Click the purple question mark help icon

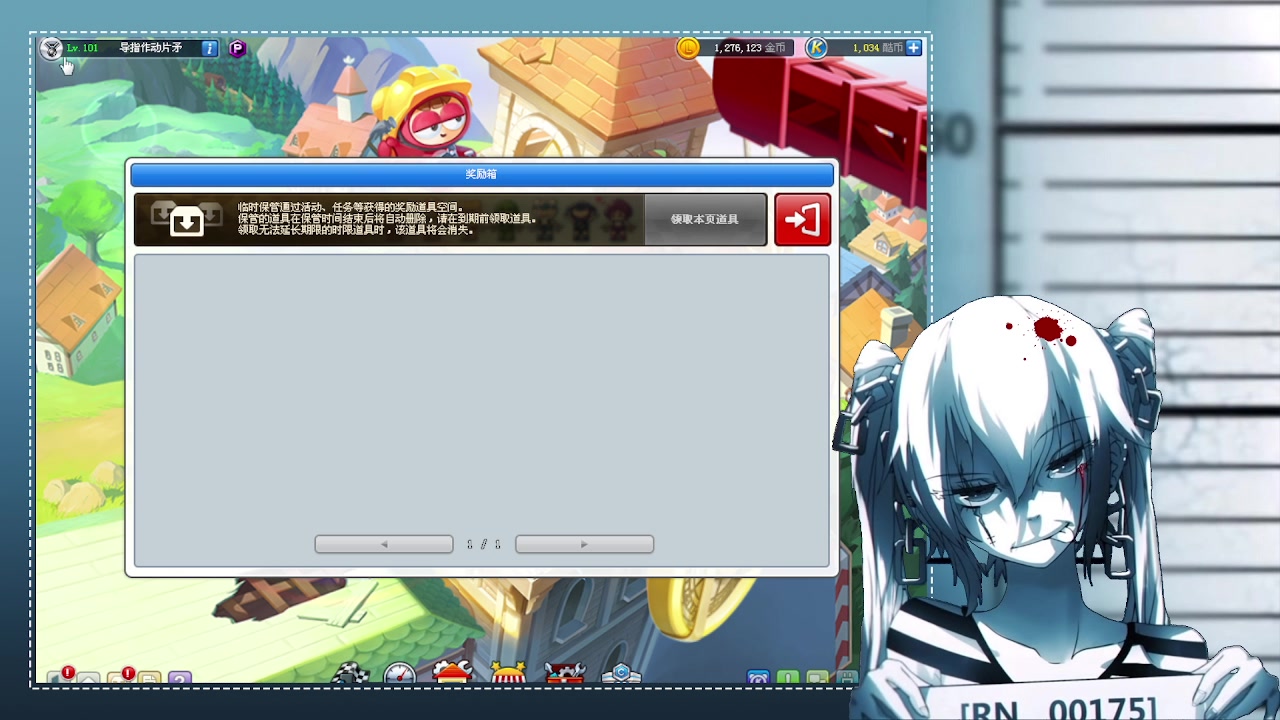(x=180, y=679)
